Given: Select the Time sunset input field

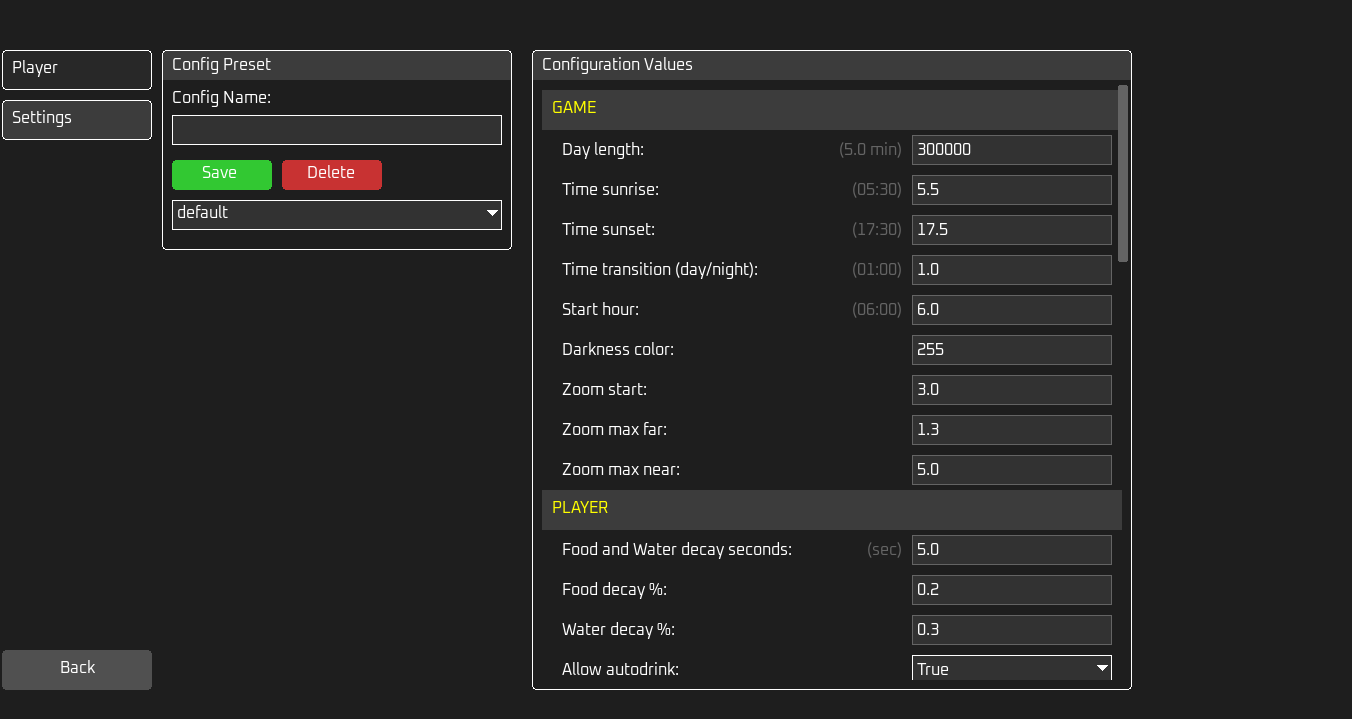Looking at the screenshot, I should [1011, 230].
